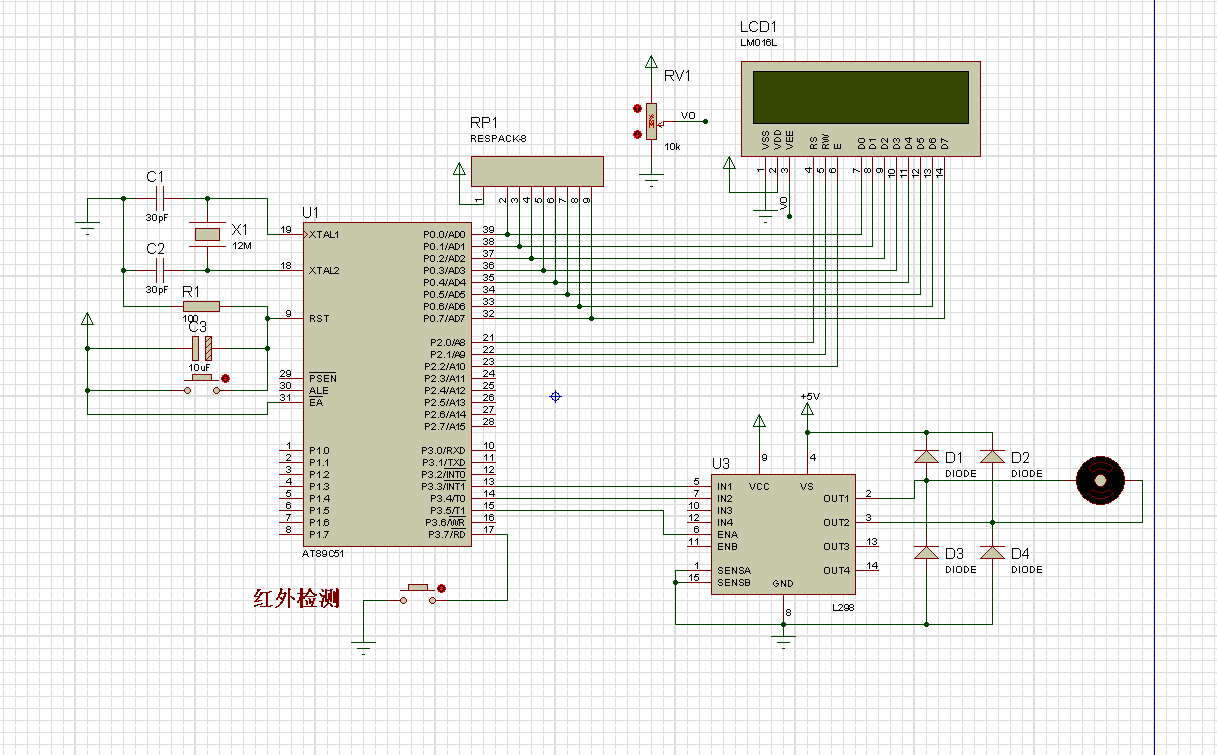Select the D1 diode symbol
This screenshot has height=755, width=1217.
(x=927, y=456)
